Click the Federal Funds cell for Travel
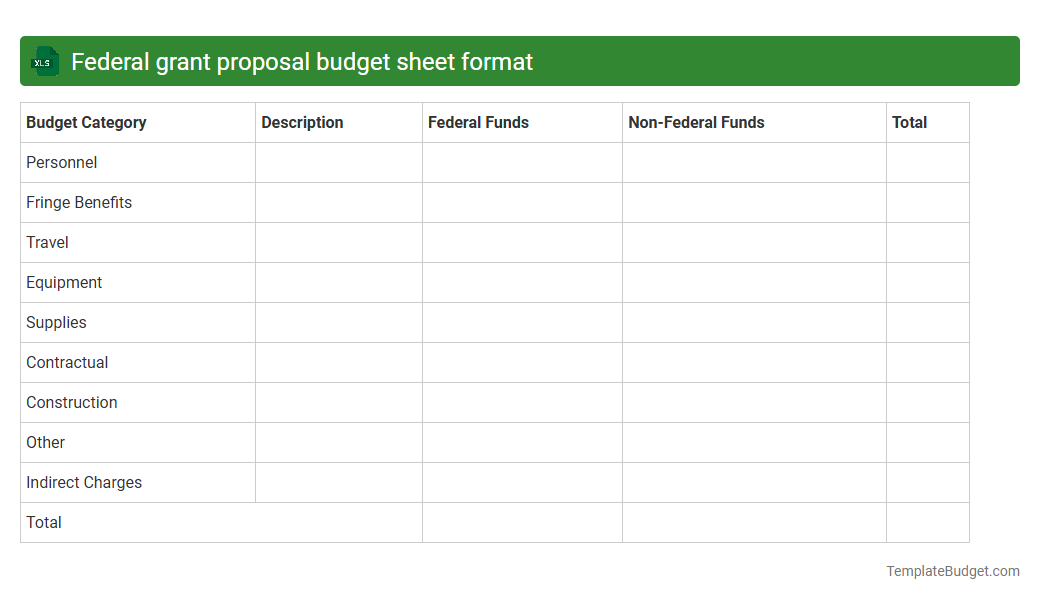 (521, 242)
